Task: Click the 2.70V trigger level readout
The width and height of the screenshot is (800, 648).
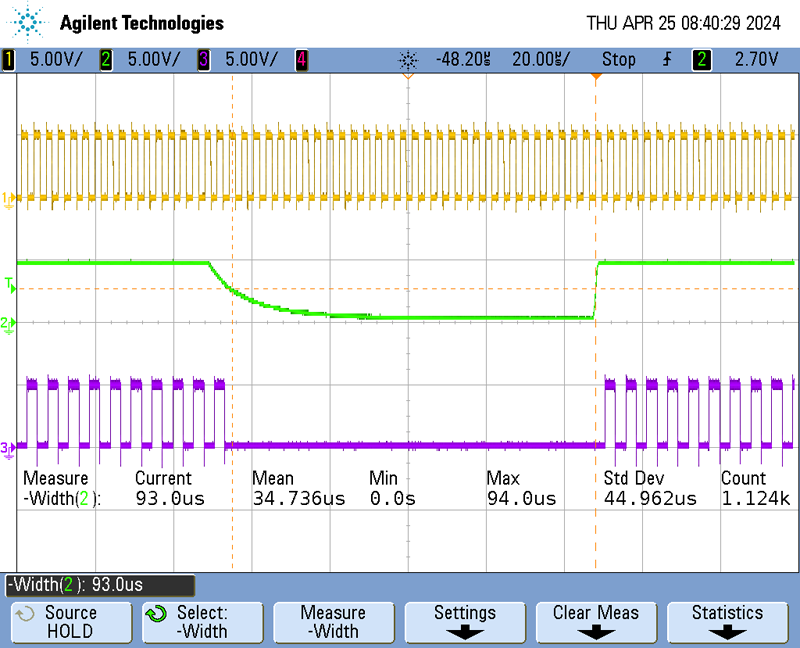Action: 755,59
